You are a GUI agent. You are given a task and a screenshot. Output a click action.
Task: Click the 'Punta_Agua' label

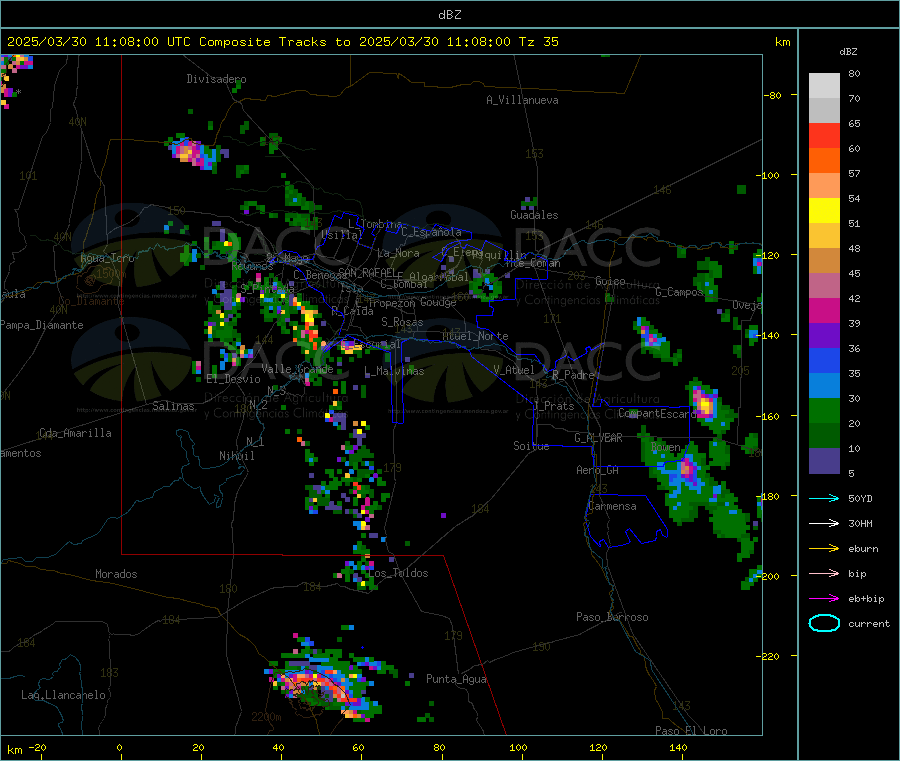tap(456, 679)
